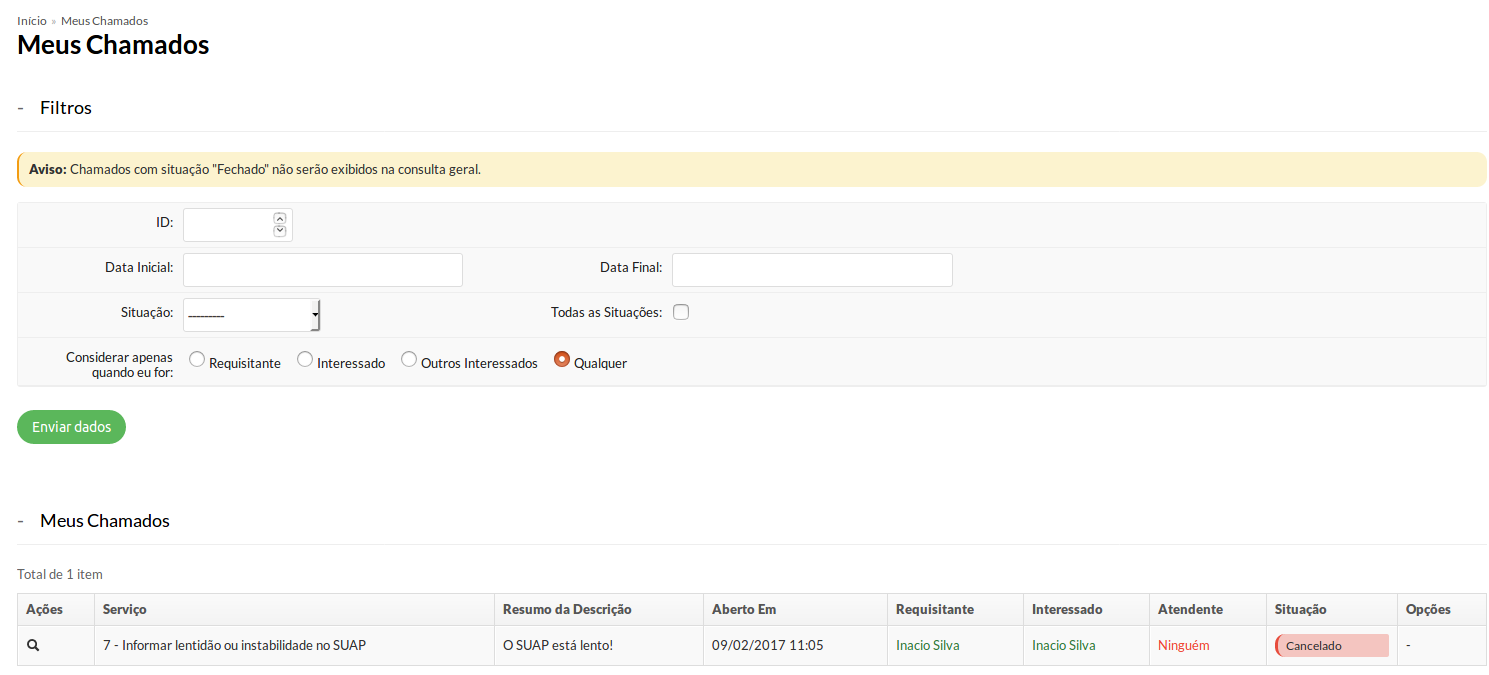Image resolution: width=1489 pixels, height=675 pixels.
Task: Select the Outros Interessados radio option
Action: point(409,360)
